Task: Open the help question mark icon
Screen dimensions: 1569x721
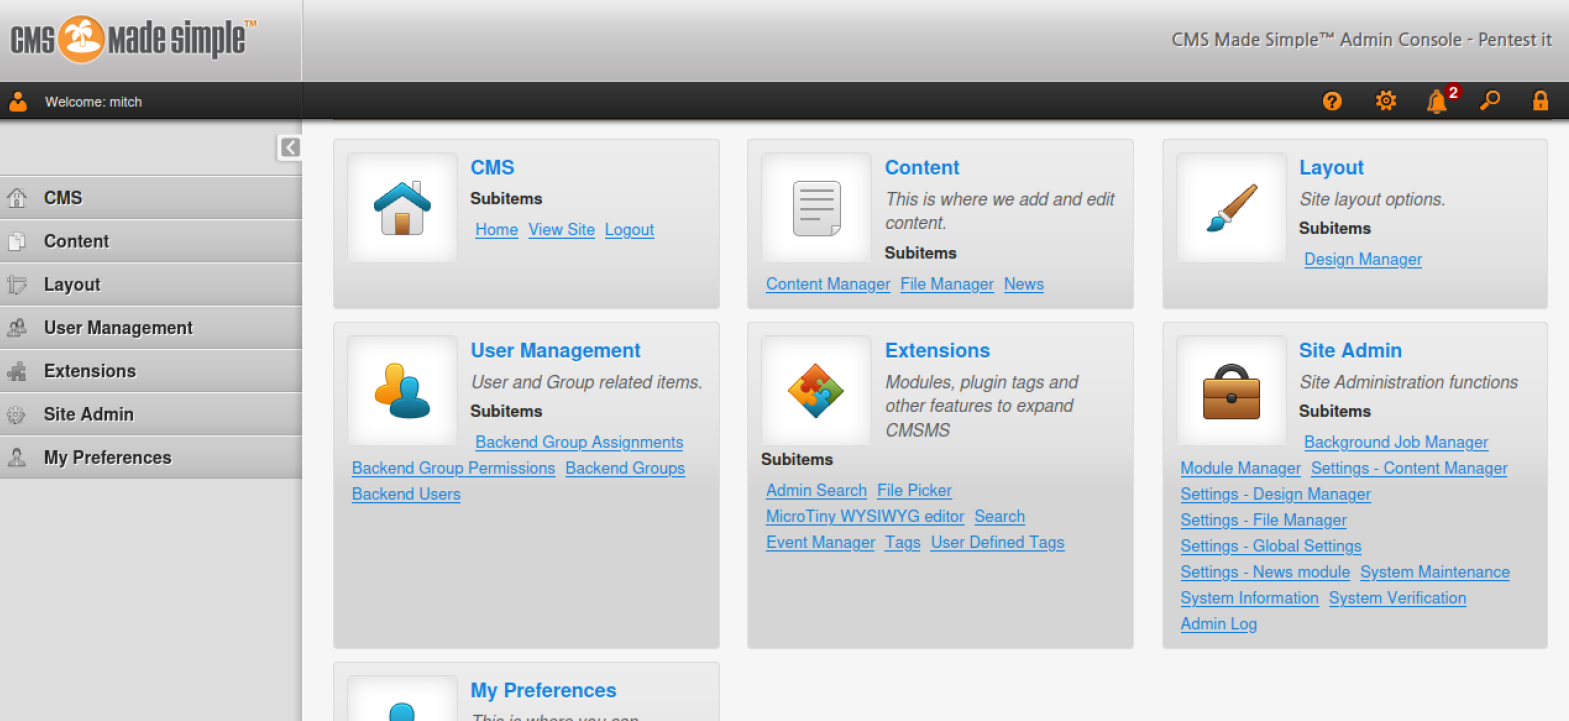Action: coord(1332,101)
